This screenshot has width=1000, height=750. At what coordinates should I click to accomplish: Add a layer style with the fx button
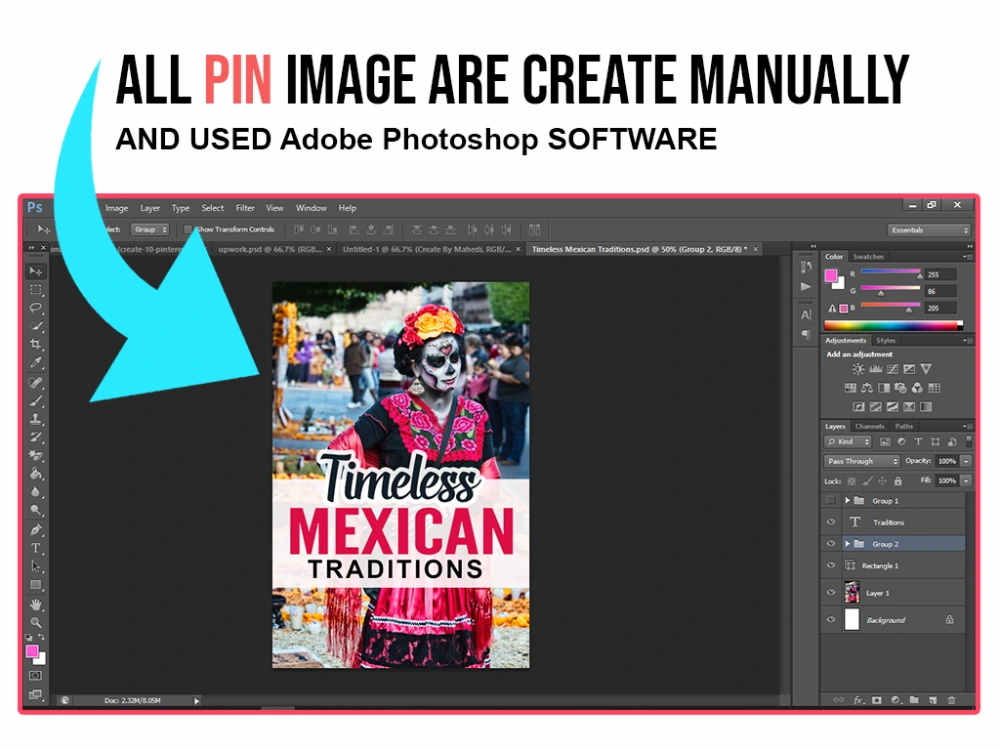[x=857, y=699]
